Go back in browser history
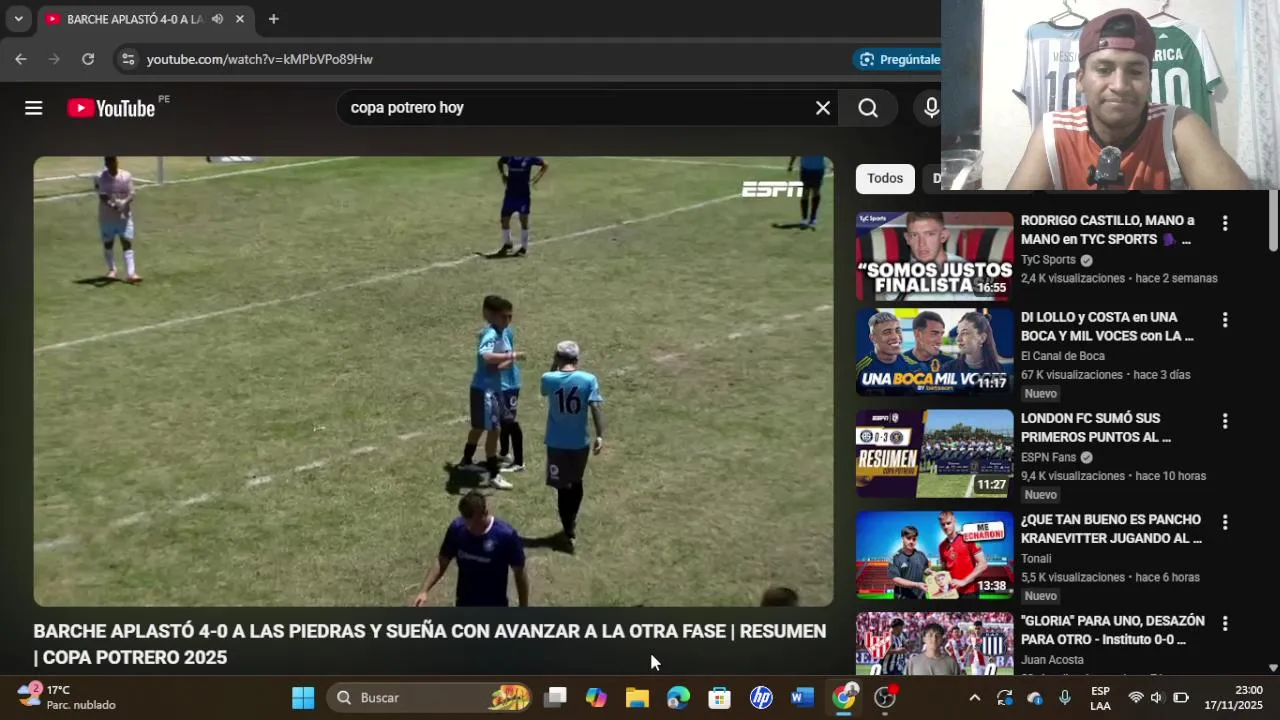The image size is (1280, 720). point(21,59)
